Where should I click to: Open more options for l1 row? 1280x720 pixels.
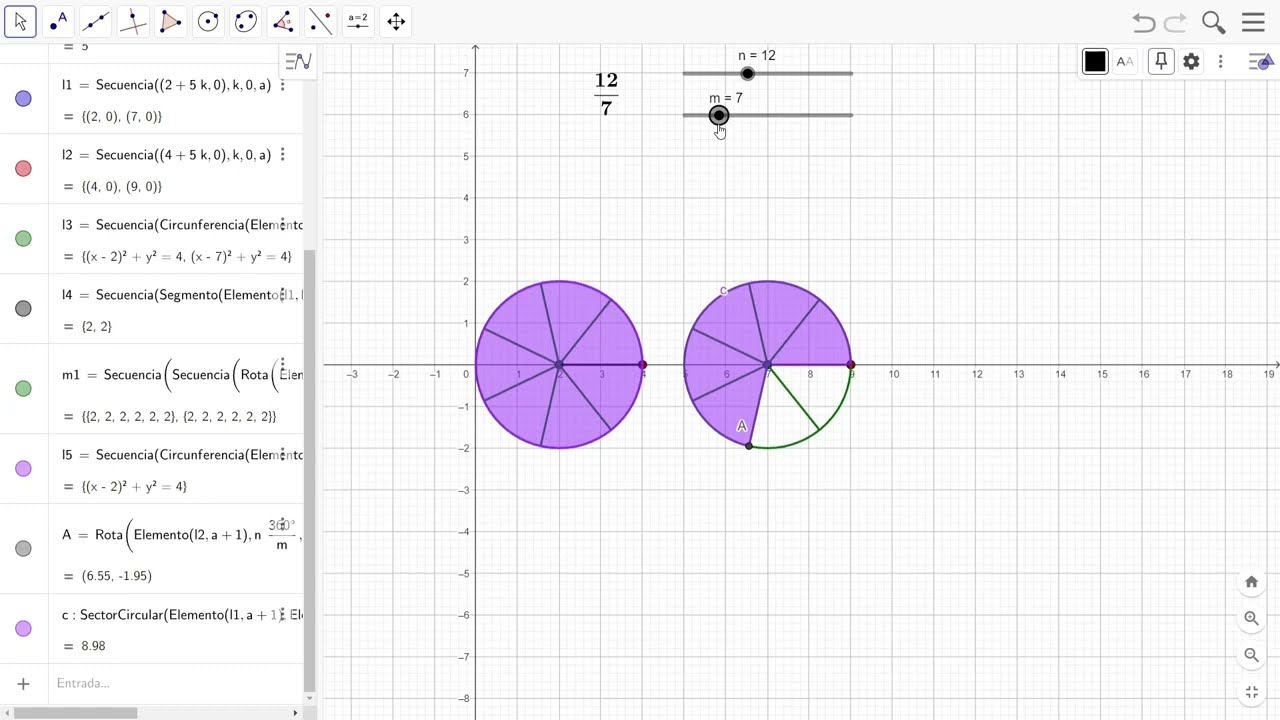[283, 85]
